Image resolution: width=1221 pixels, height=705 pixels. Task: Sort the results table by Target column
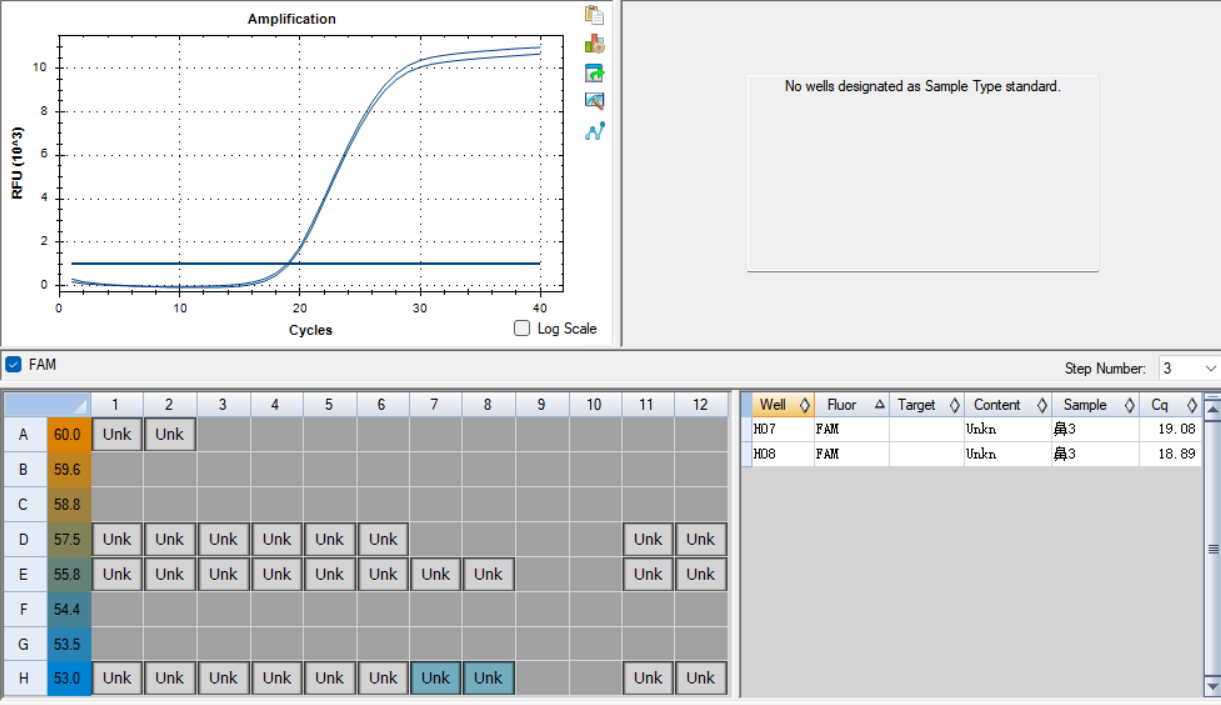tap(926, 405)
